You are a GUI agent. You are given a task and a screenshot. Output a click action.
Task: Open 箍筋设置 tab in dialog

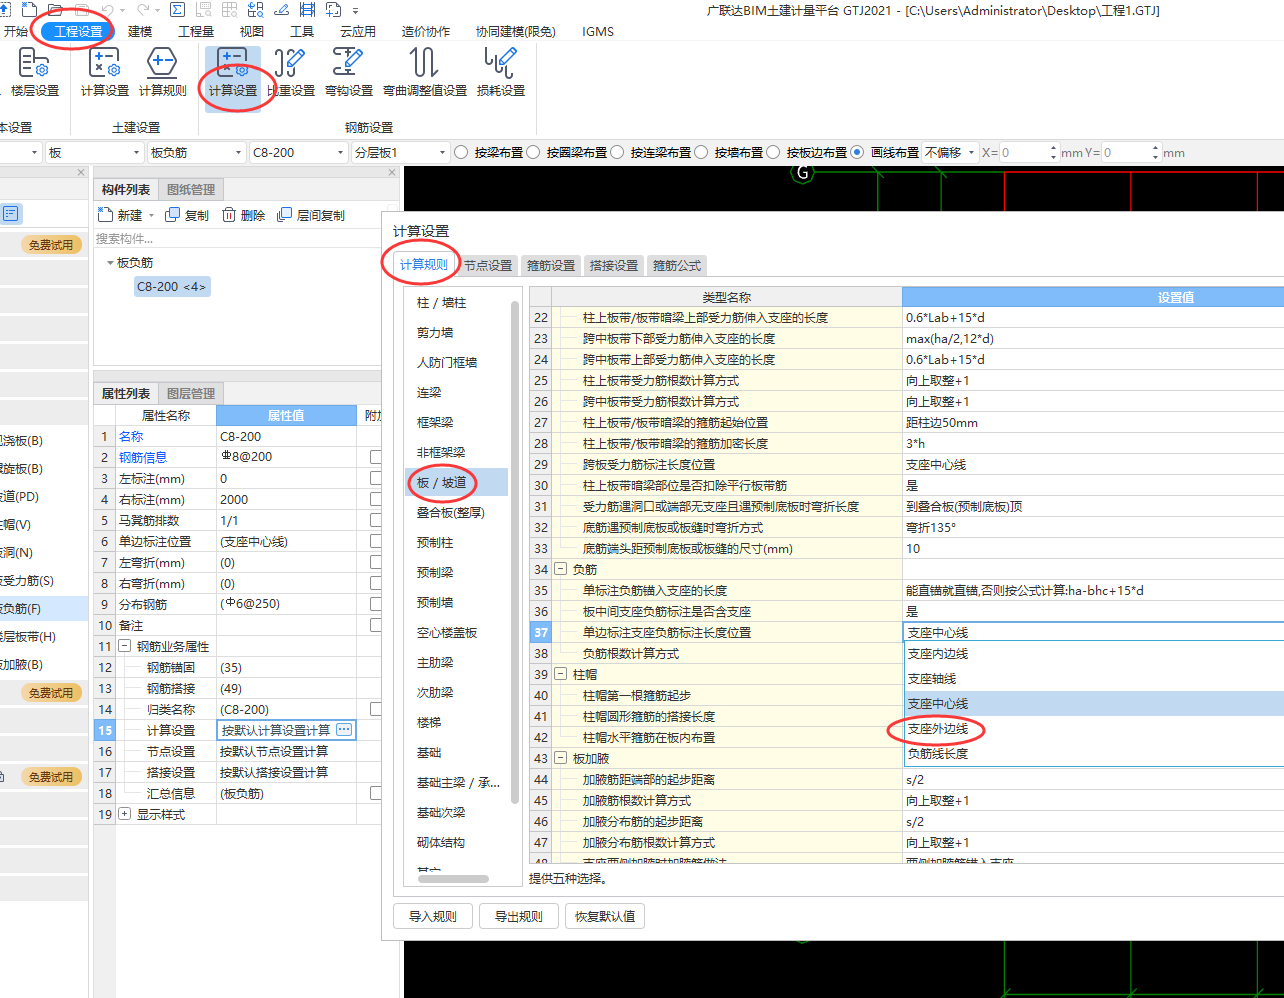pos(551,265)
